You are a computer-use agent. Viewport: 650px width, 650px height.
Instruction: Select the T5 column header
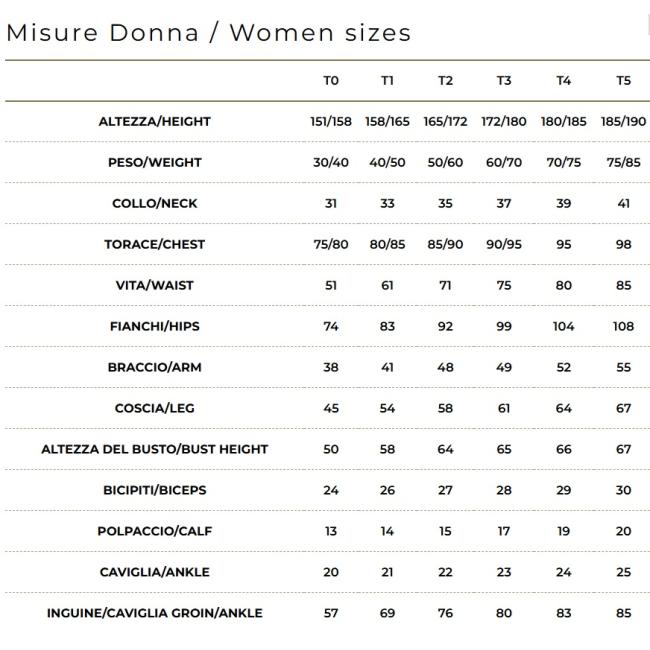(624, 80)
